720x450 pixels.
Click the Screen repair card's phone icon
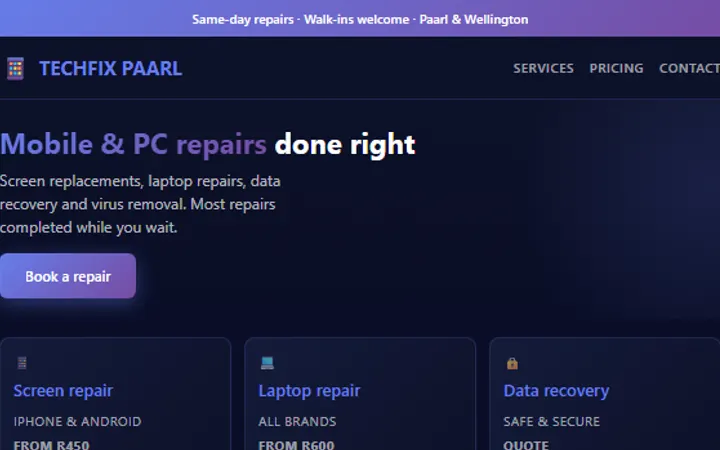click(22, 363)
